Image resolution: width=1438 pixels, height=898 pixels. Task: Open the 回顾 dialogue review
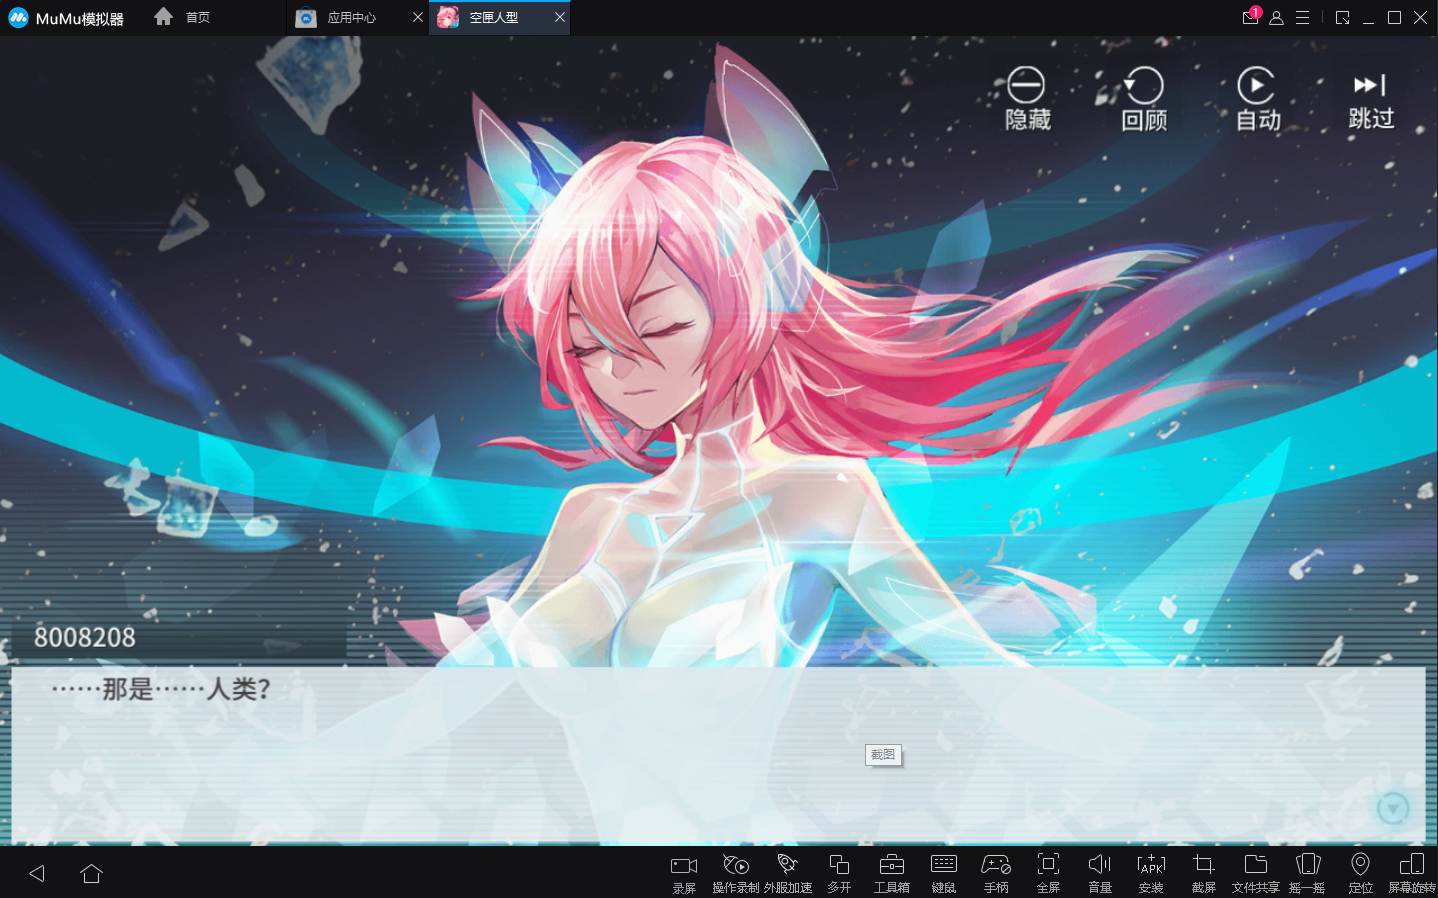[1144, 99]
